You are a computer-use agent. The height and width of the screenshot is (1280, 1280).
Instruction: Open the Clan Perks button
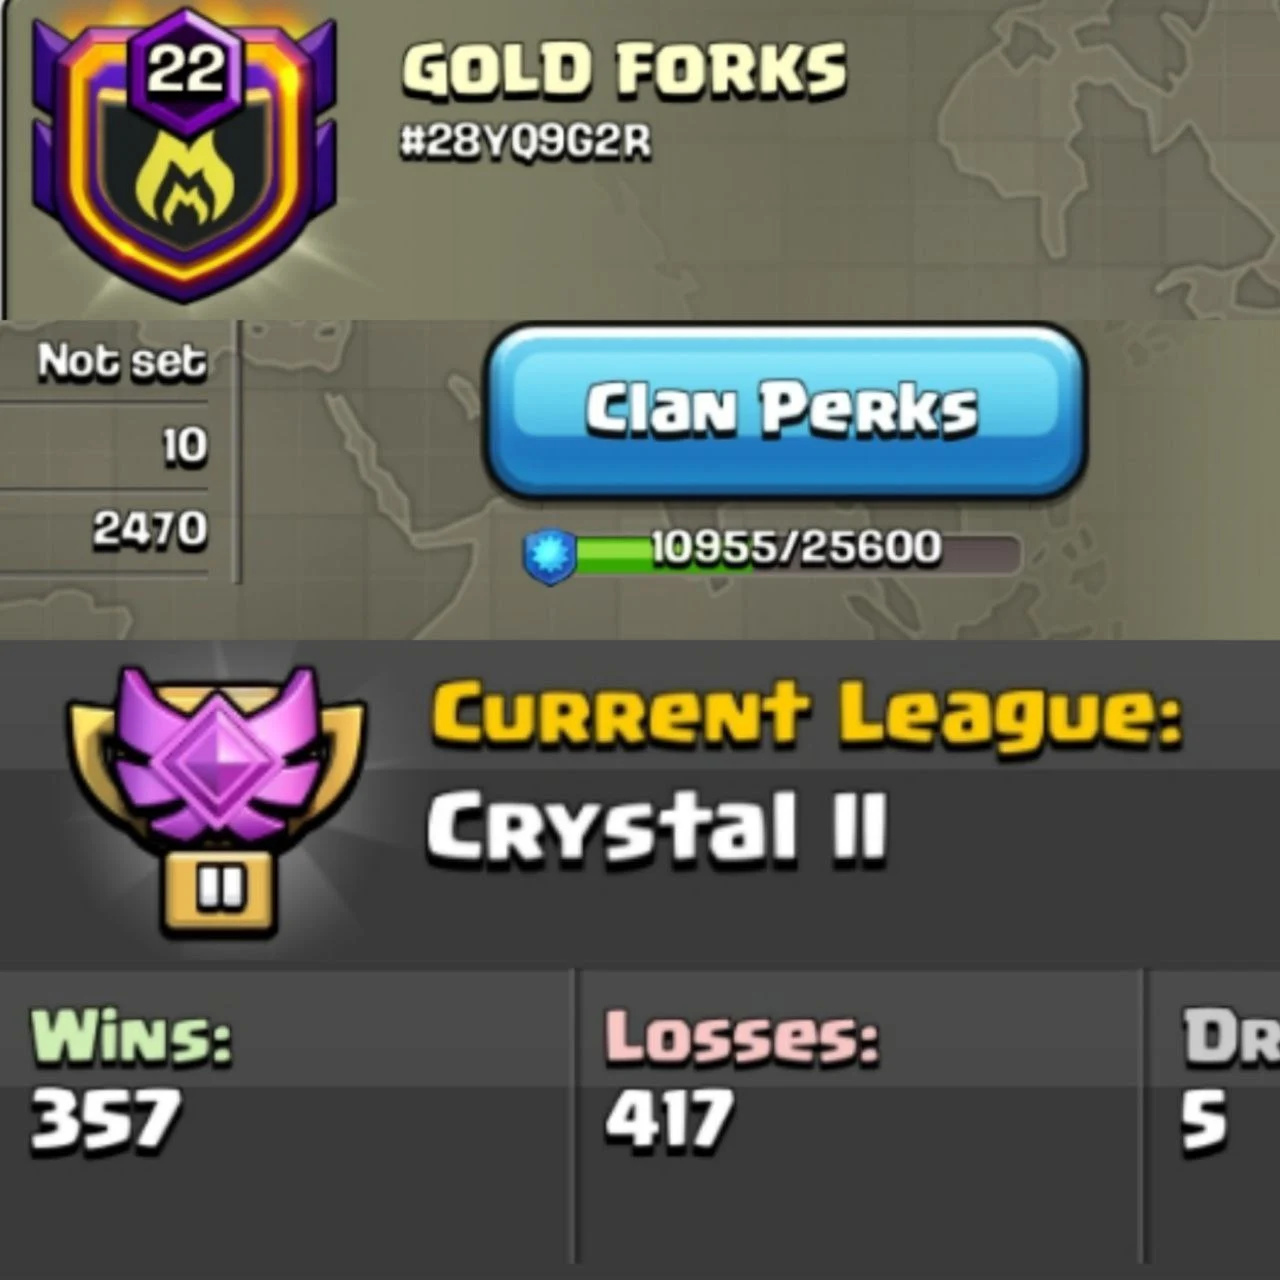[785, 411]
